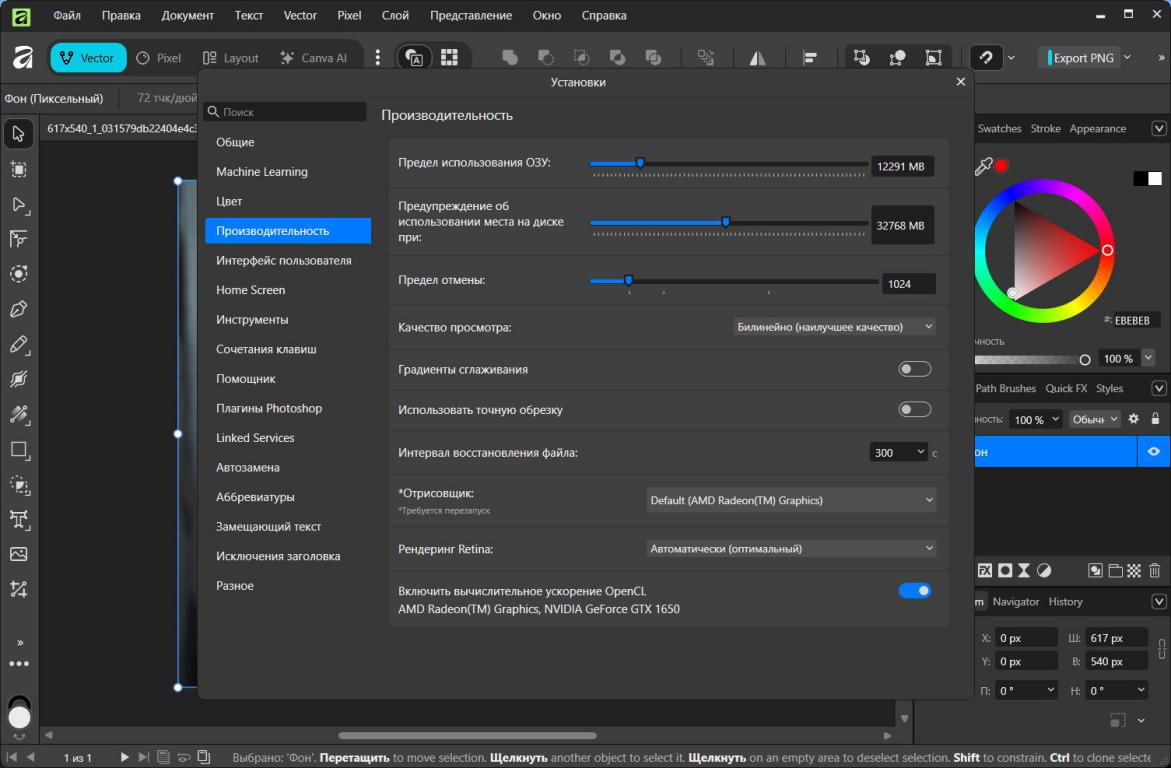Select the Rectangle shape tool

click(x=18, y=449)
